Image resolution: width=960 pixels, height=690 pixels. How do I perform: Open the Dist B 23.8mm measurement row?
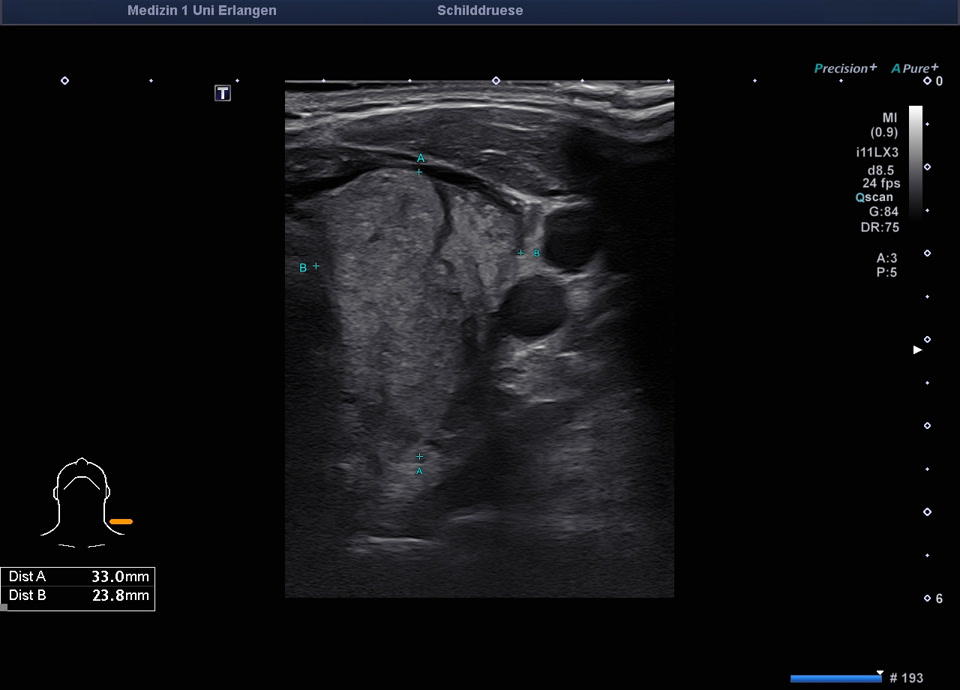click(78, 596)
